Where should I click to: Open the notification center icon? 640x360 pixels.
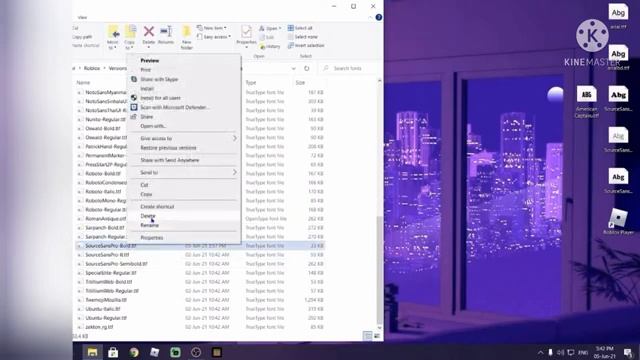[628, 352]
